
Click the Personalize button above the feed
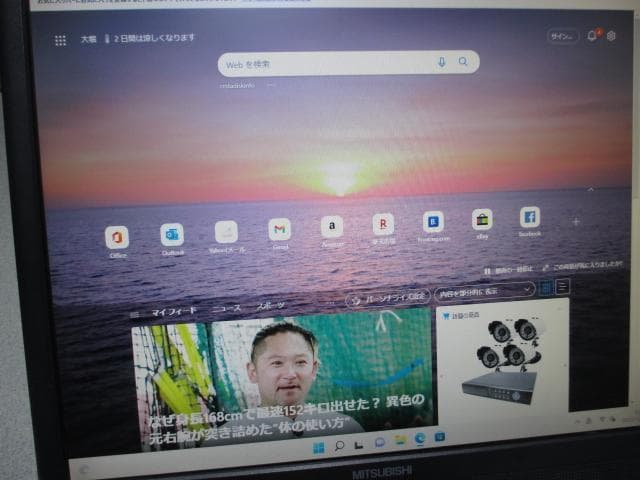[388, 298]
